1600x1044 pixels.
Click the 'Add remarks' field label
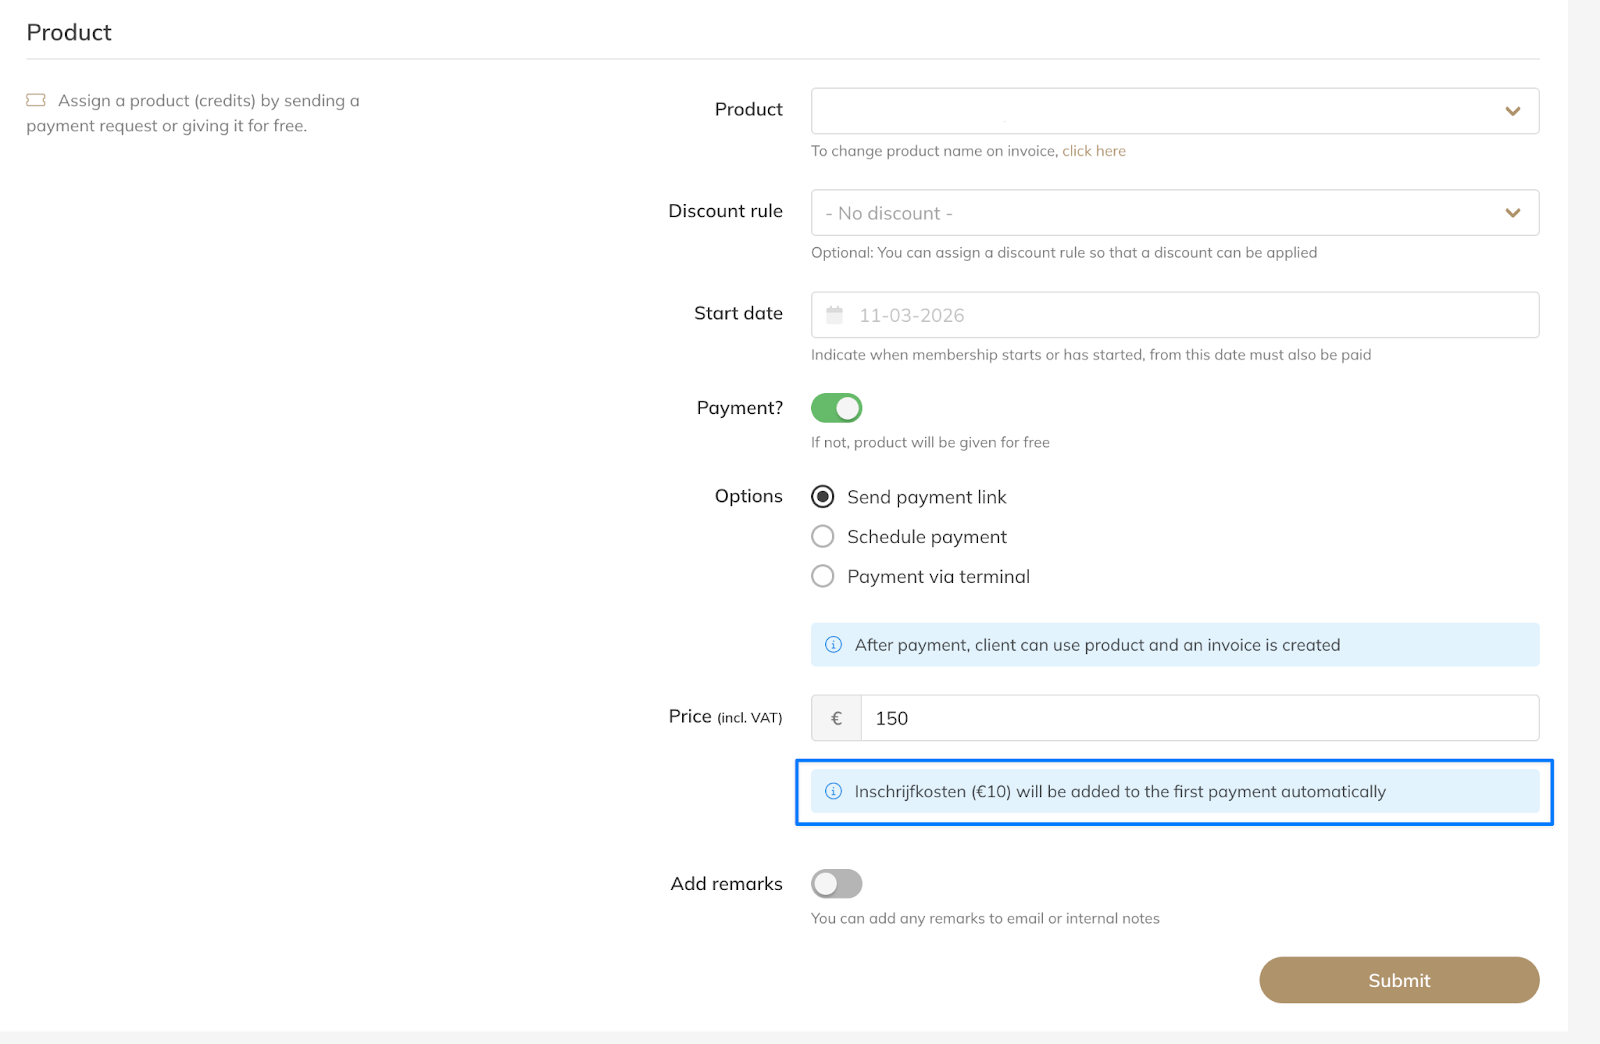coord(726,884)
